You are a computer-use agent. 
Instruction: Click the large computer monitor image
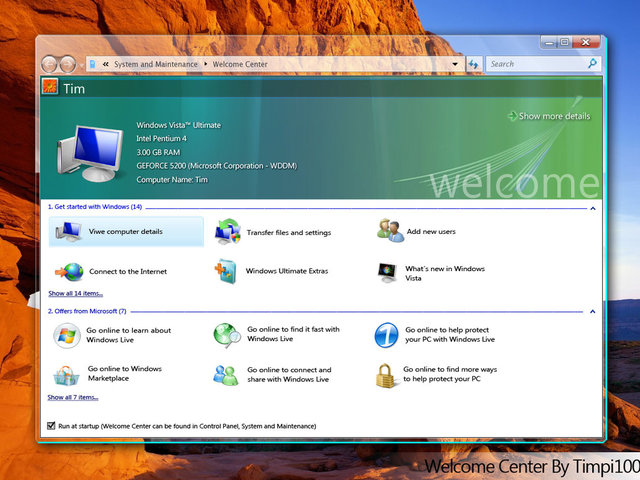tap(91, 154)
